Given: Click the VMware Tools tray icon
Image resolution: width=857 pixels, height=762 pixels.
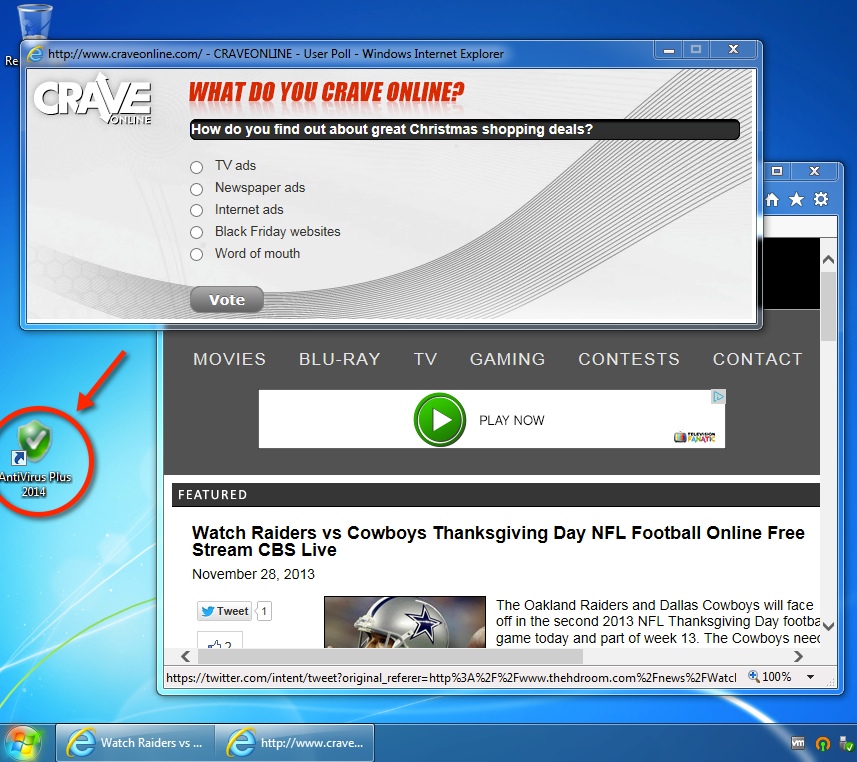Looking at the screenshot, I should (798, 743).
